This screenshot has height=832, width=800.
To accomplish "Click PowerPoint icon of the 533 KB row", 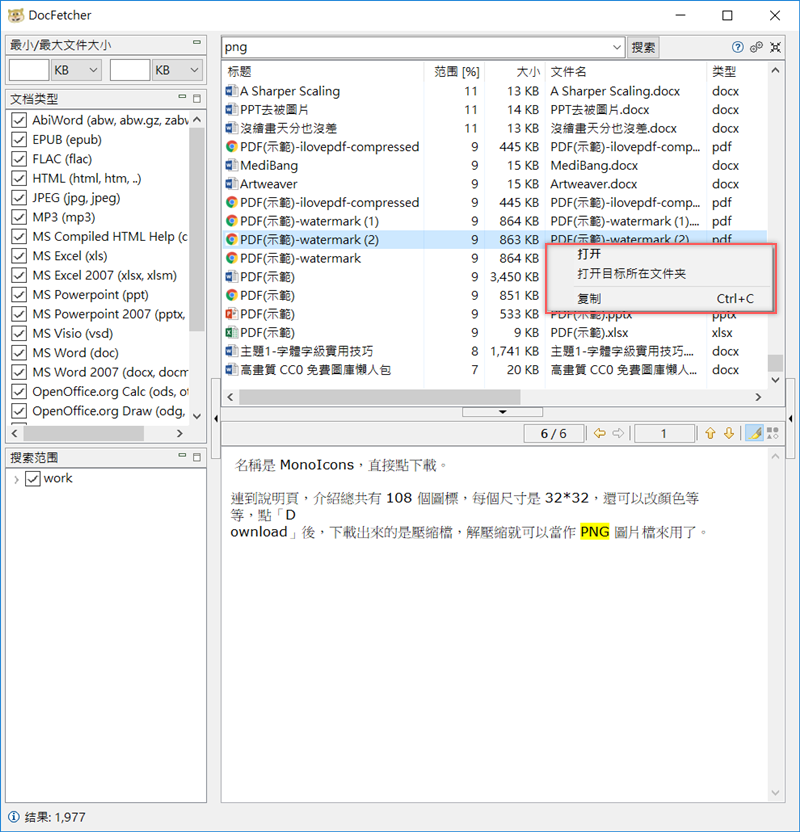I will pos(231,314).
